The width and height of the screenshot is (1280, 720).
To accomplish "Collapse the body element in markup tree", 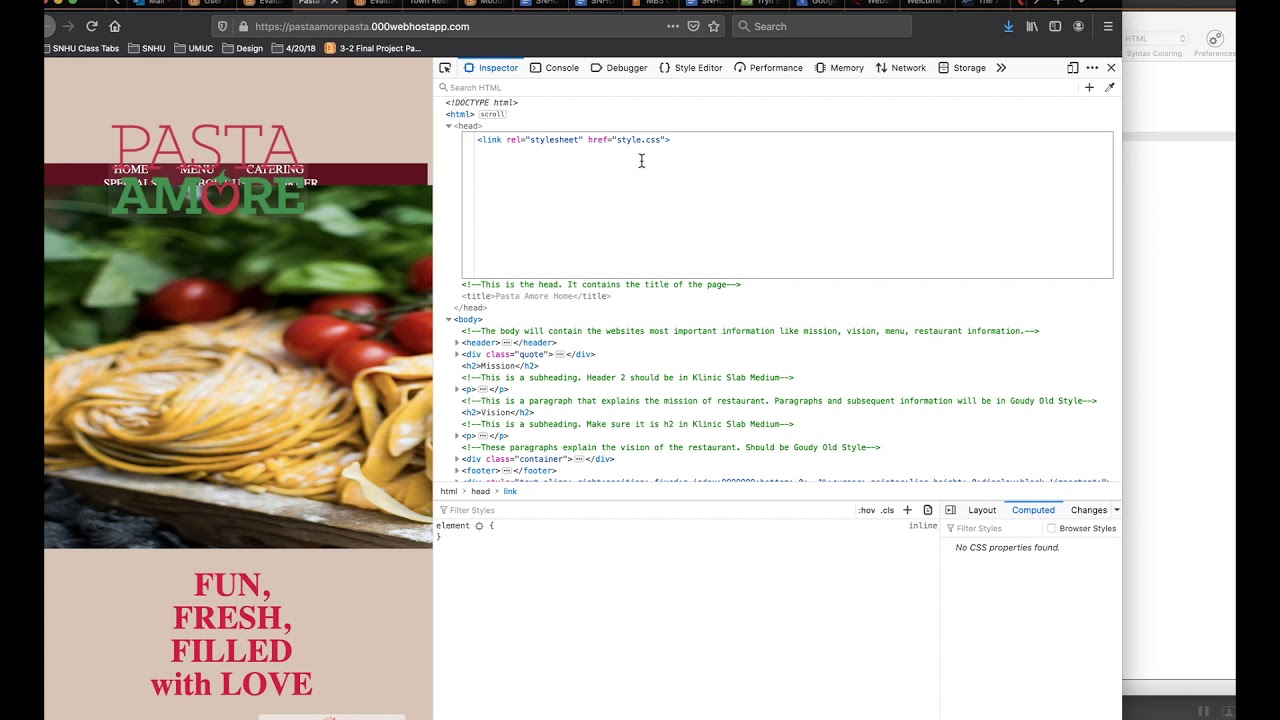I will pos(448,320).
